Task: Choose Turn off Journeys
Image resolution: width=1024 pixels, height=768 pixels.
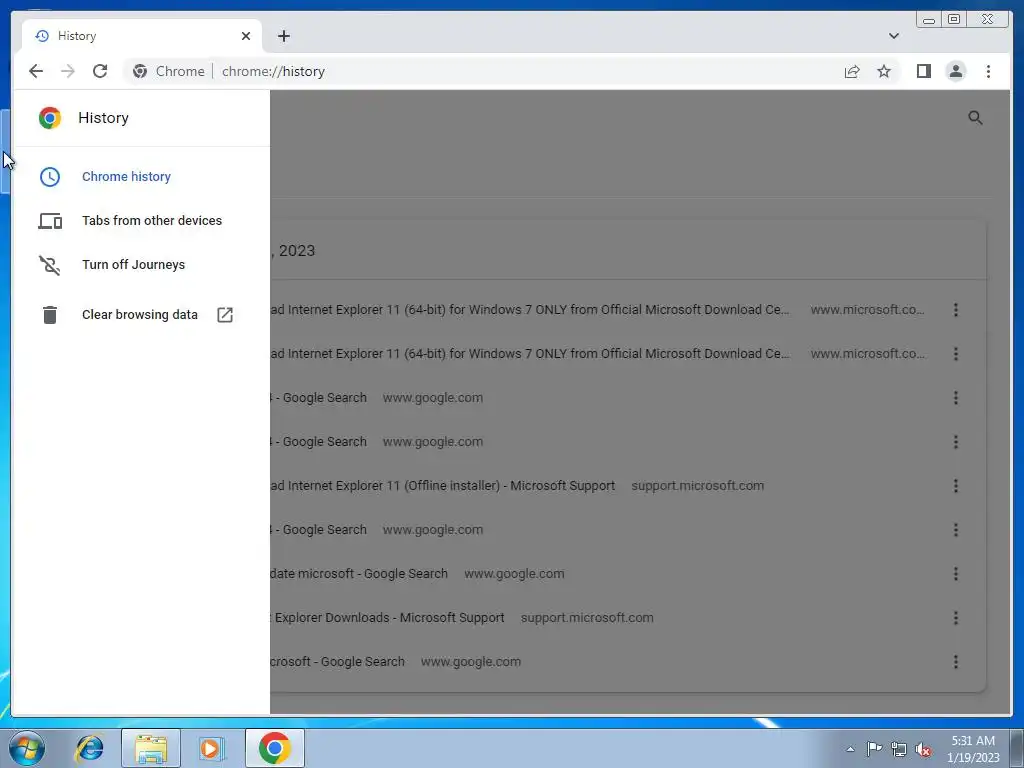Action: pos(133,264)
